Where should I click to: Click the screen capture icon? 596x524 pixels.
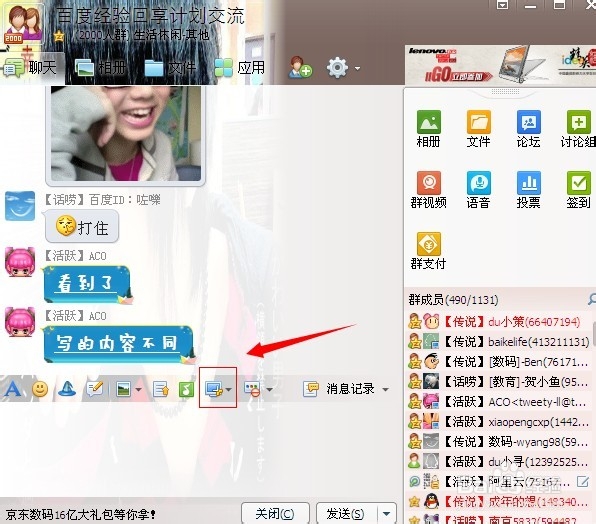(x=214, y=389)
